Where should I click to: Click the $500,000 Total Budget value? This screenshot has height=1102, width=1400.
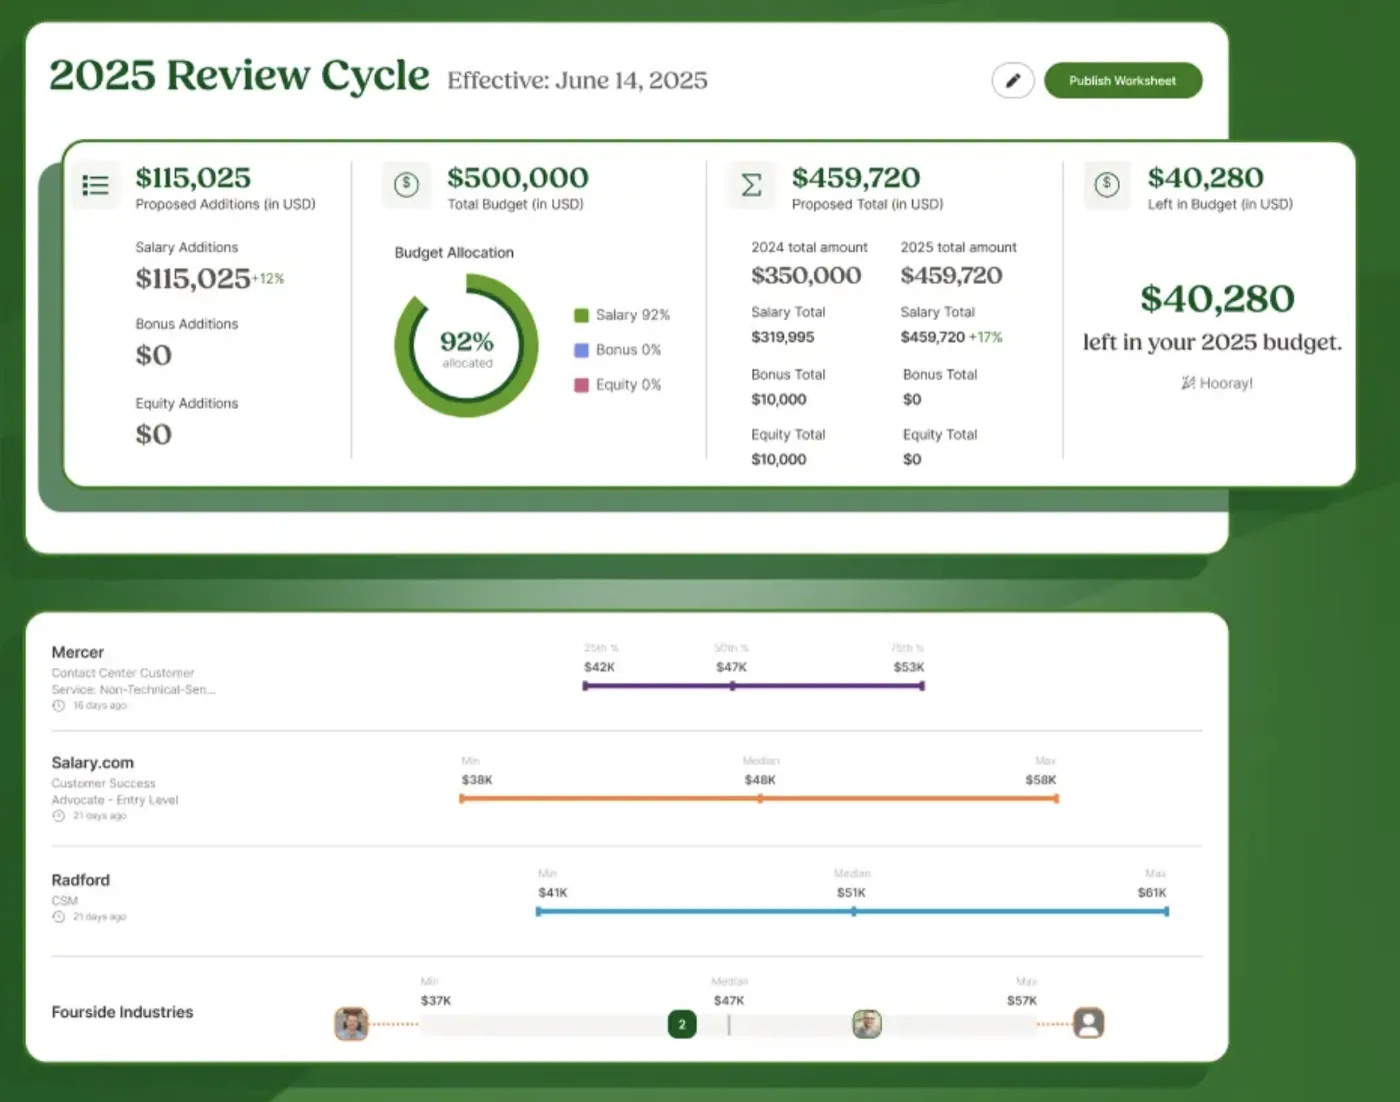(x=518, y=177)
